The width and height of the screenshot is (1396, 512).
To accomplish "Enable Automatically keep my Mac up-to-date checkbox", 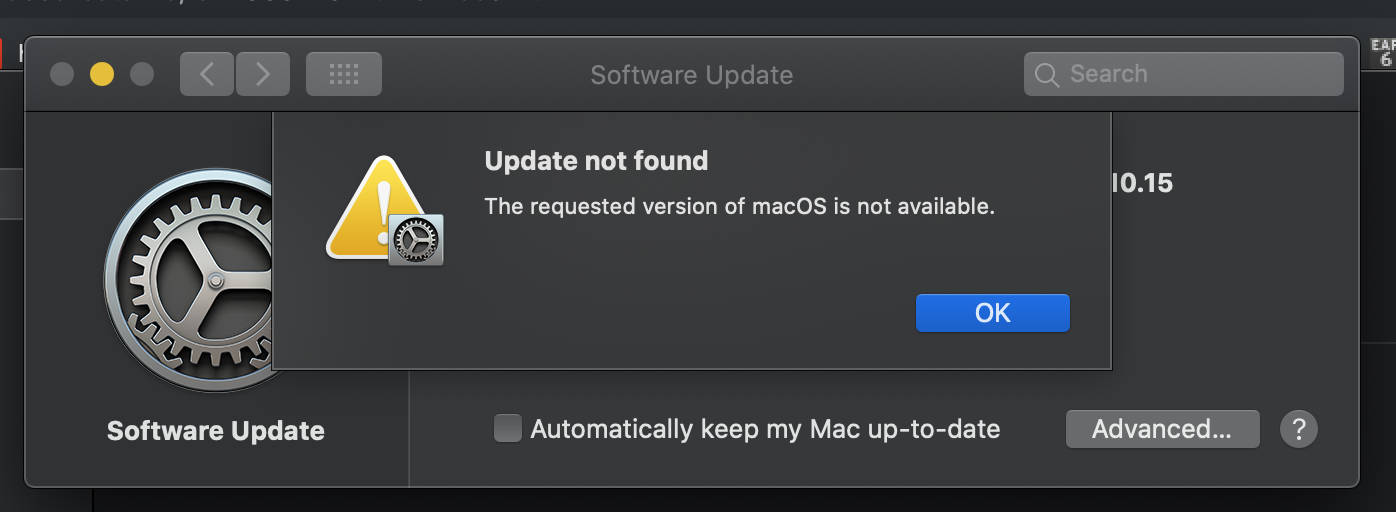I will point(508,429).
